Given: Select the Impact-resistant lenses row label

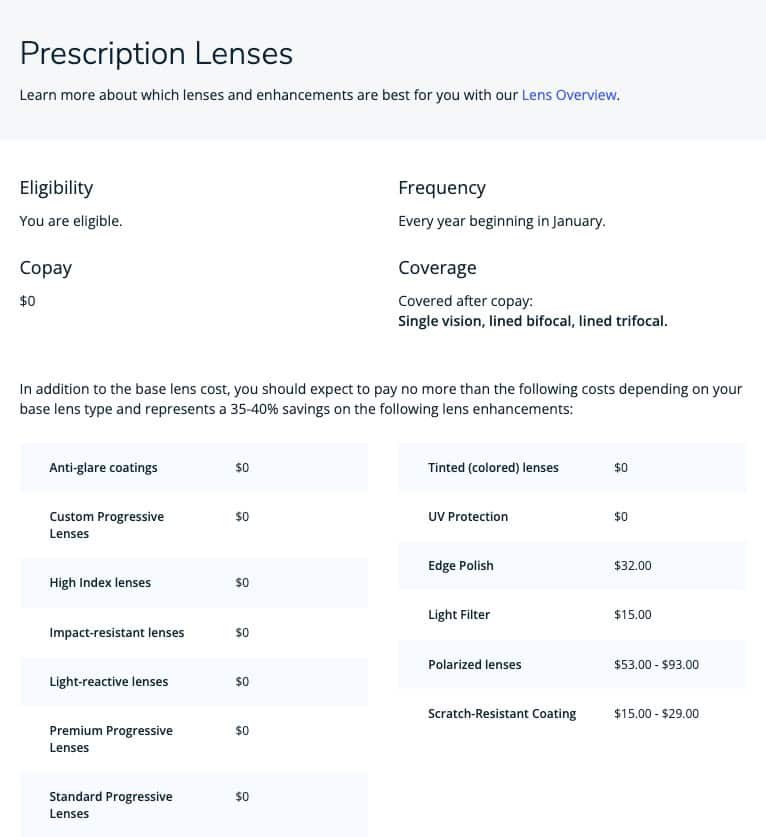Looking at the screenshot, I should coord(116,633).
